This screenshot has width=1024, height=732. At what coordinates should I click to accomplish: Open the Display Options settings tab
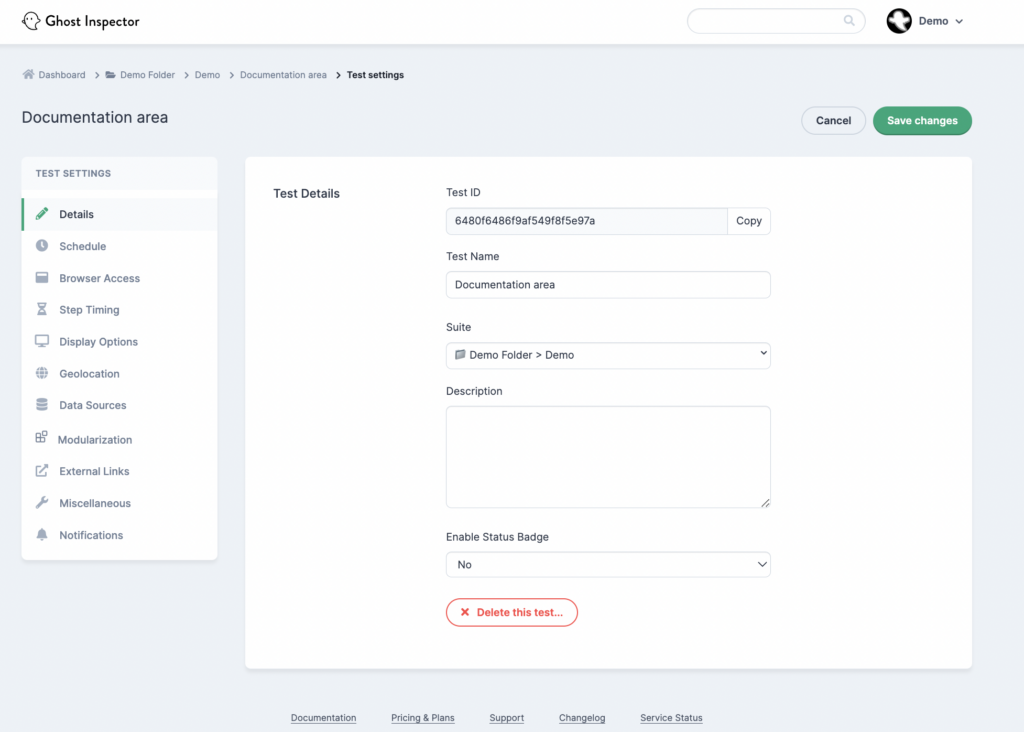pos(120,342)
